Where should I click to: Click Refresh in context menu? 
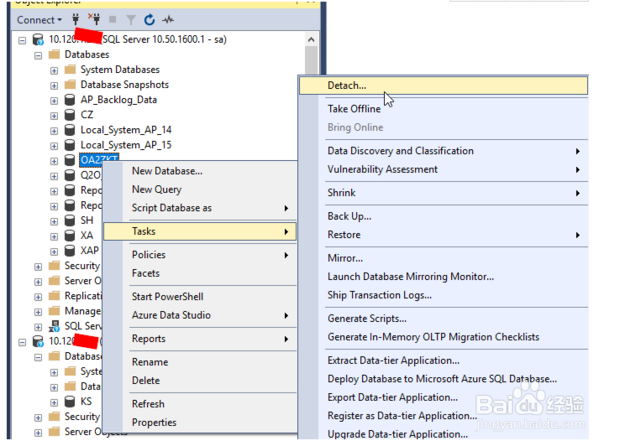pyautogui.click(x=200, y=404)
